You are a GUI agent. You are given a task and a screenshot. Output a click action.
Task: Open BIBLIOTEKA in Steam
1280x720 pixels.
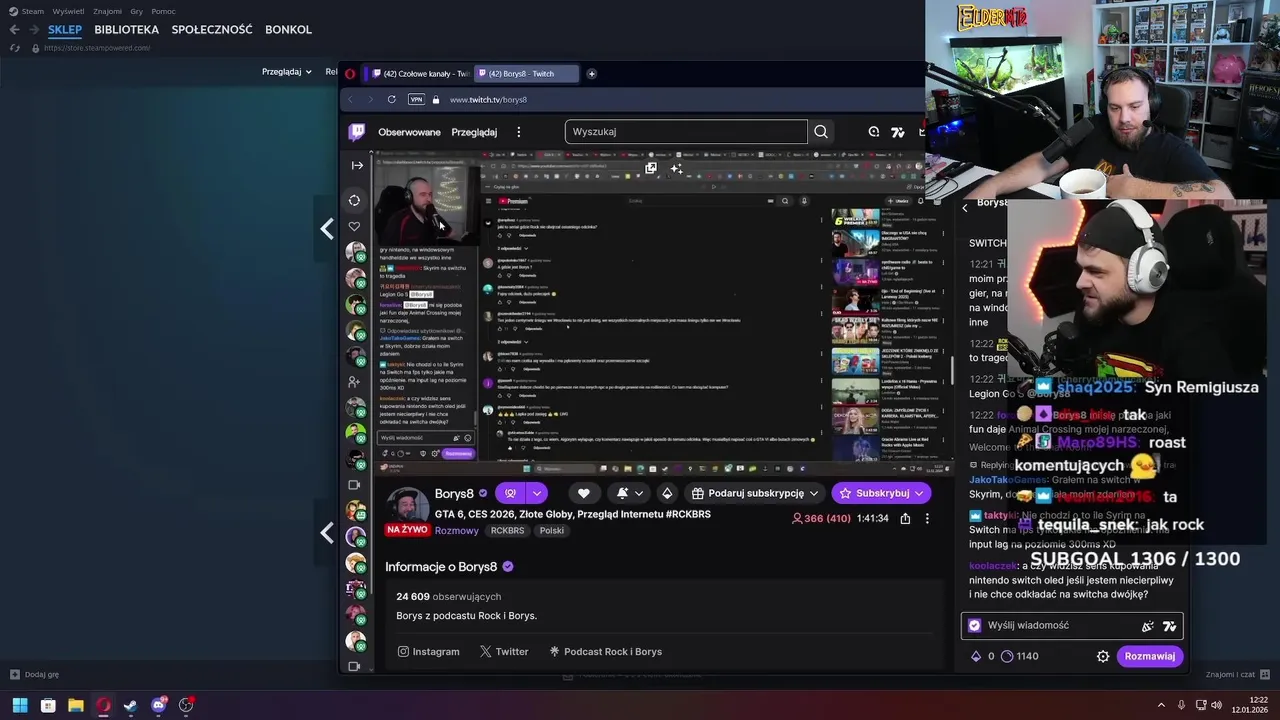pyautogui.click(x=127, y=29)
